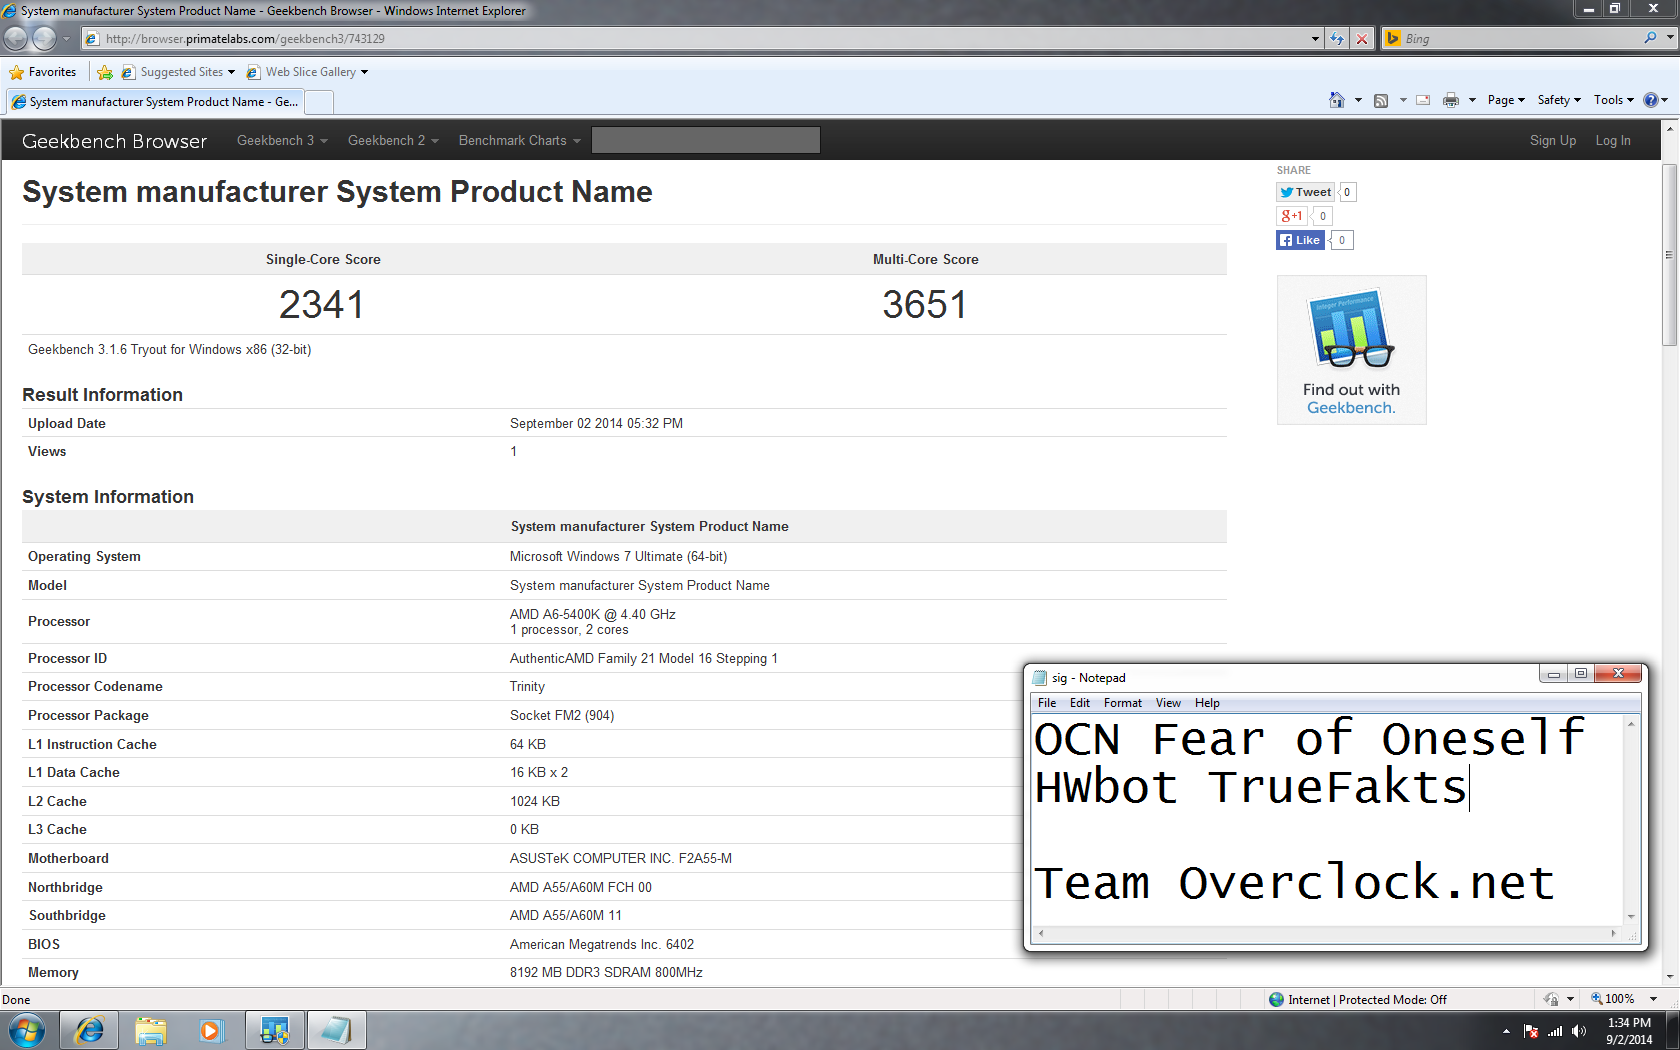Click Action Center flag tray icon

[1531, 1031]
